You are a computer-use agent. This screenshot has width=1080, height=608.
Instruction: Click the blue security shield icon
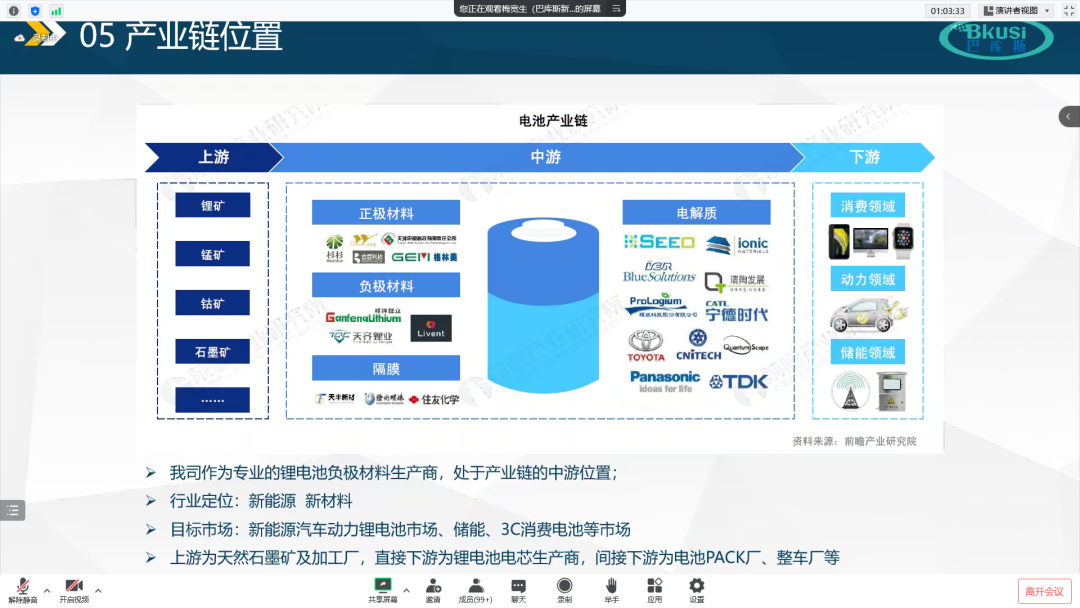[35, 10]
